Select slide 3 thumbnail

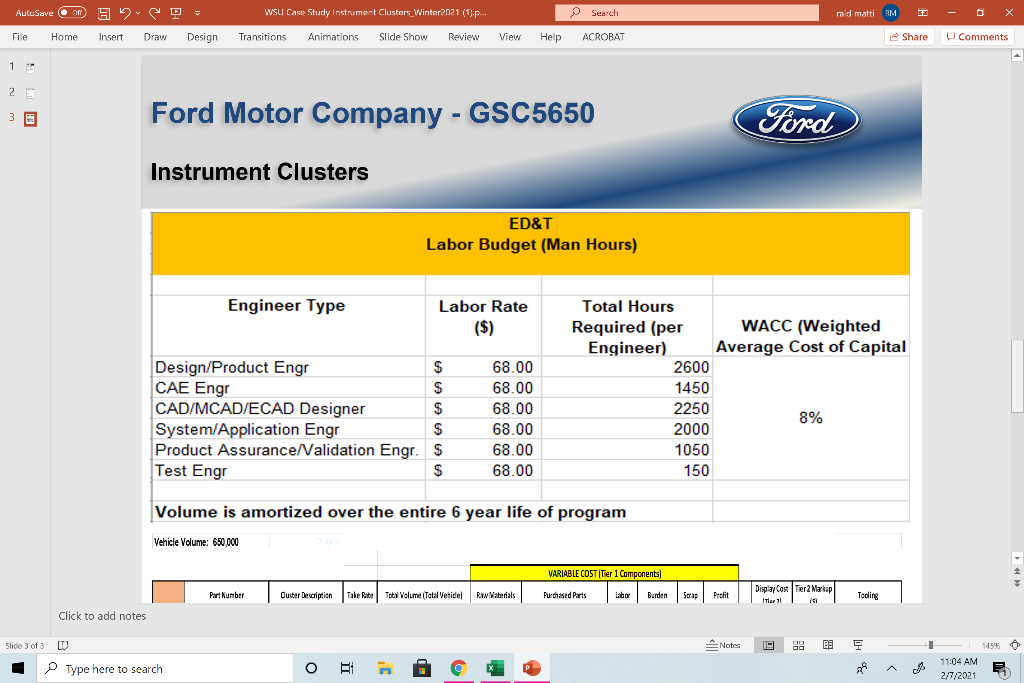30,119
